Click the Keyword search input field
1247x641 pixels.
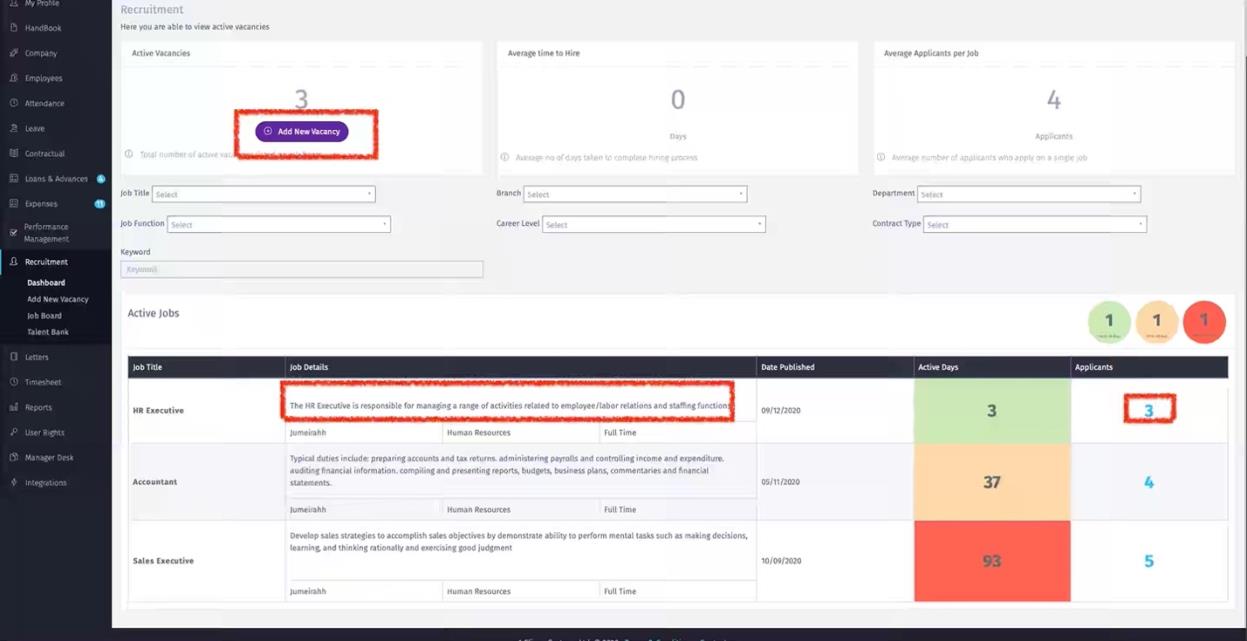pyautogui.click(x=301, y=270)
